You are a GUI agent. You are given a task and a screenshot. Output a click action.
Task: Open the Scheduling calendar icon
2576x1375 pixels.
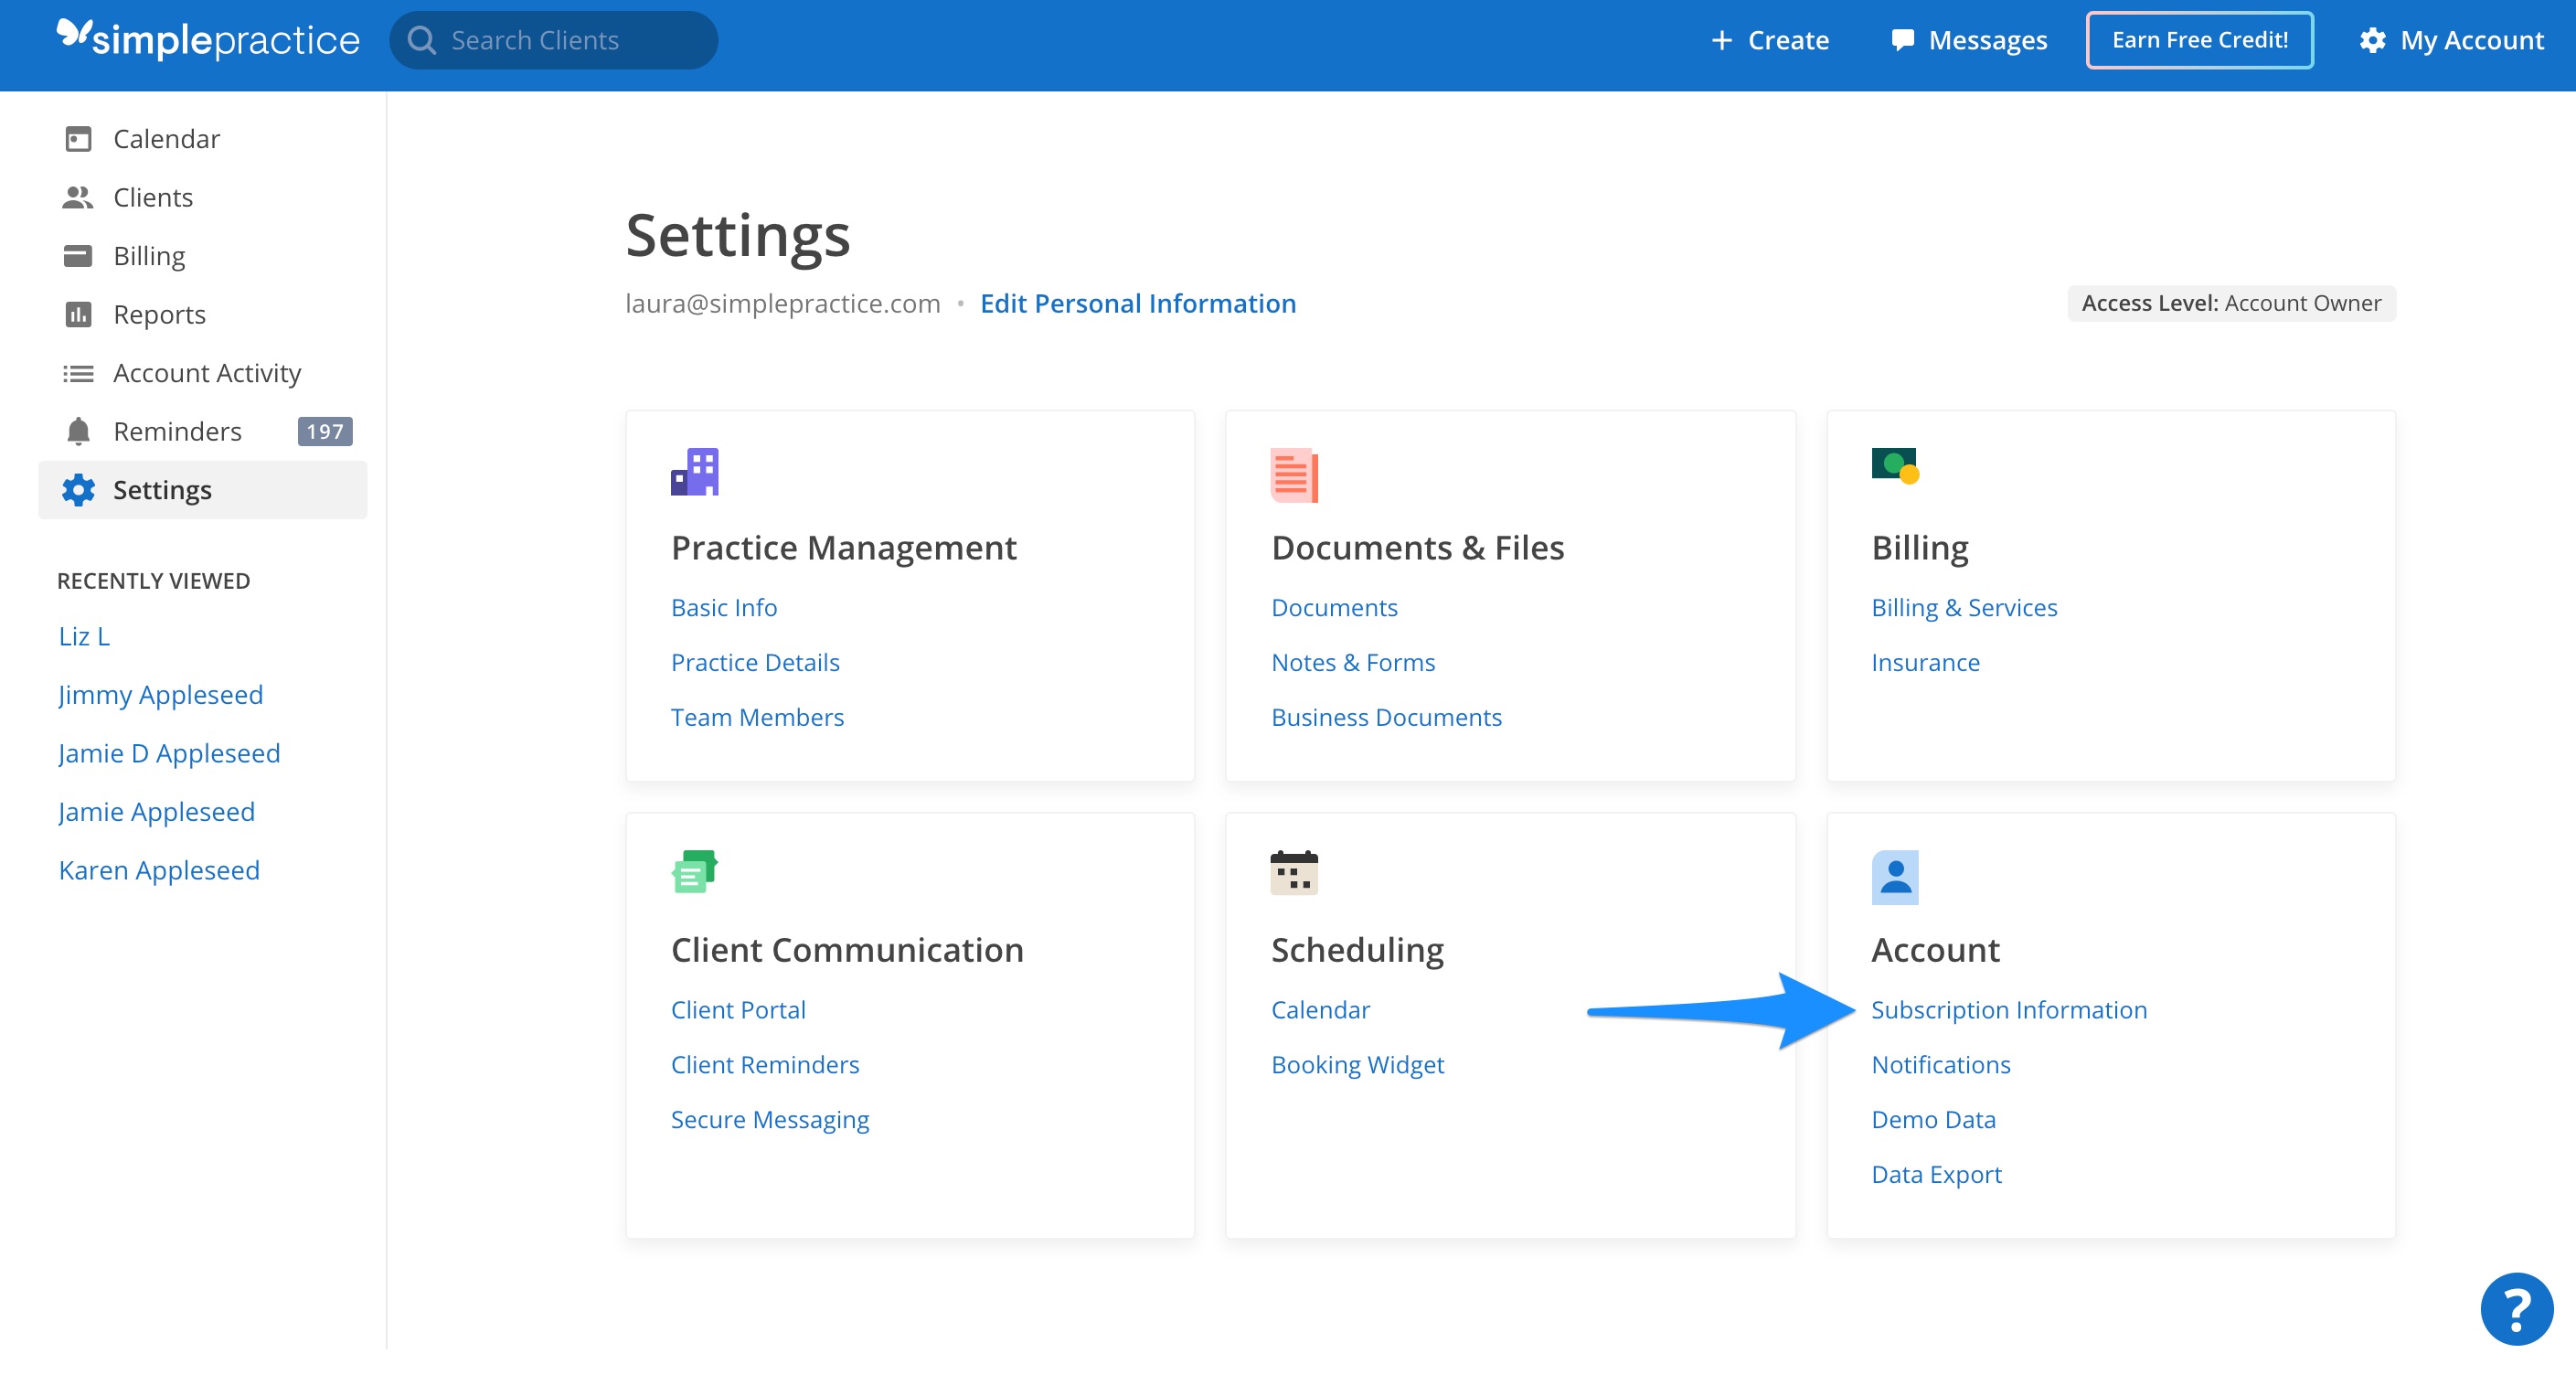(1295, 871)
